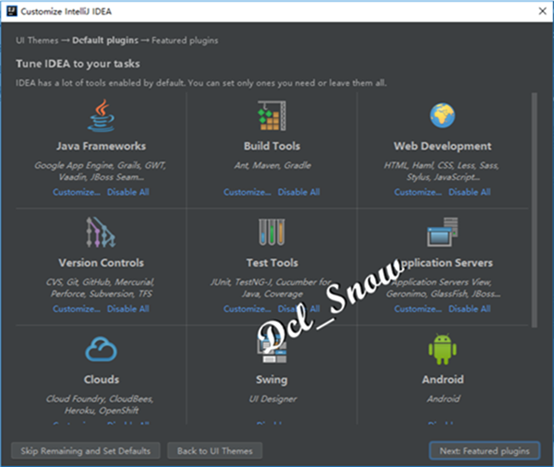This screenshot has height=467, width=554.
Task: Click the Test Tools test tubes icon
Action: [272, 232]
